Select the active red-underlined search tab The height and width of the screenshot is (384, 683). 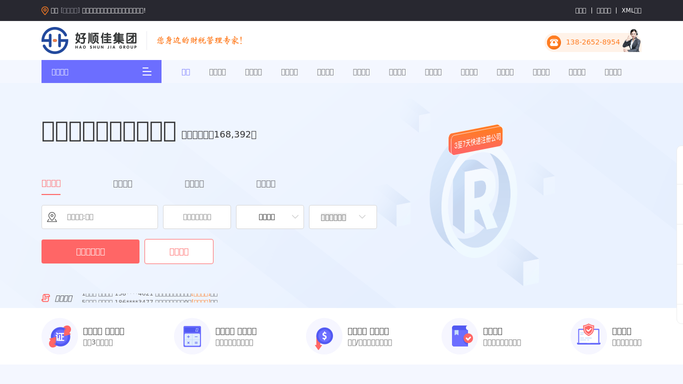point(51,184)
